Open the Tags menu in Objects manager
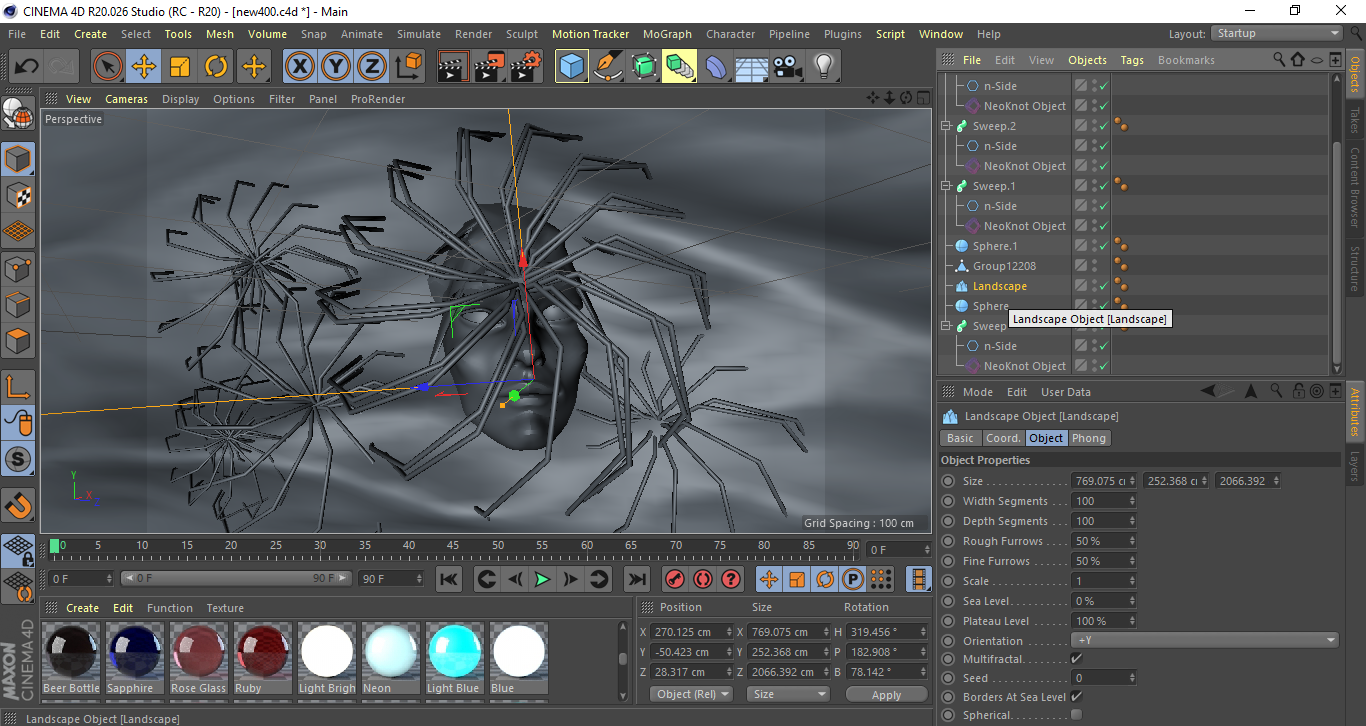The height and width of the screenshot is (726, 1366). coord(1132,60)
